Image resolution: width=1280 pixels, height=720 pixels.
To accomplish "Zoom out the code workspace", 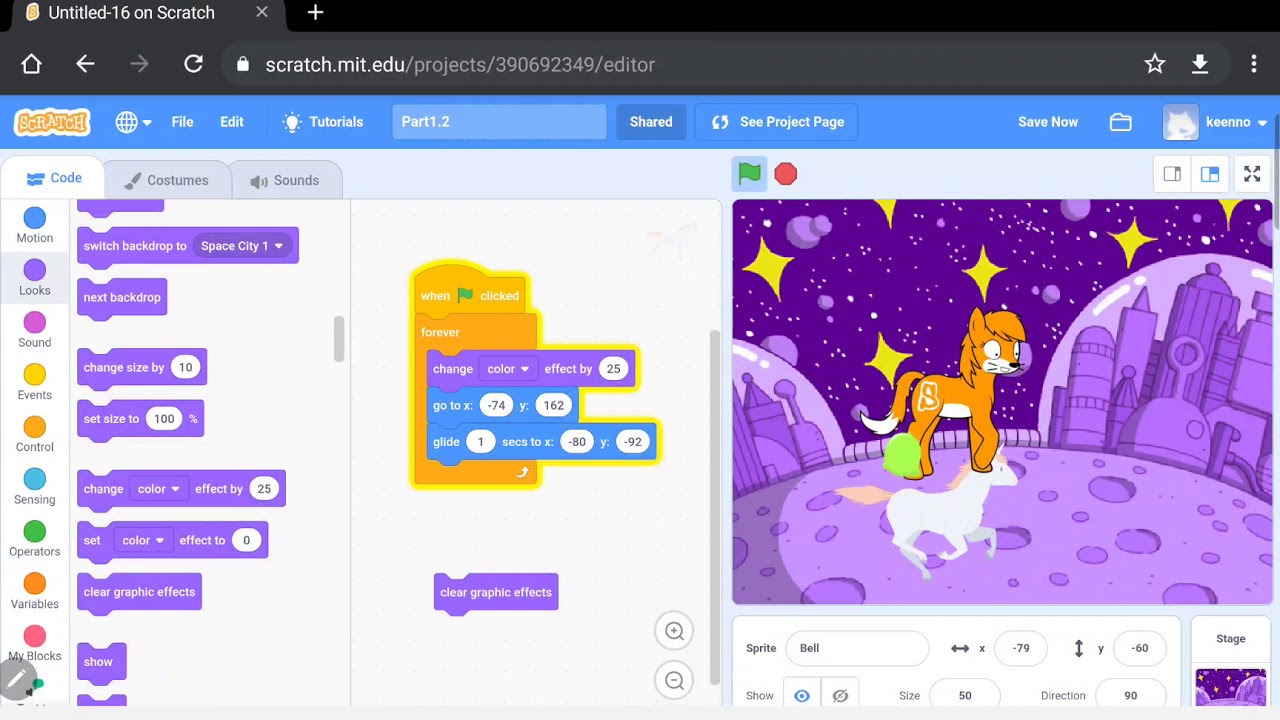I will [674, 680].
